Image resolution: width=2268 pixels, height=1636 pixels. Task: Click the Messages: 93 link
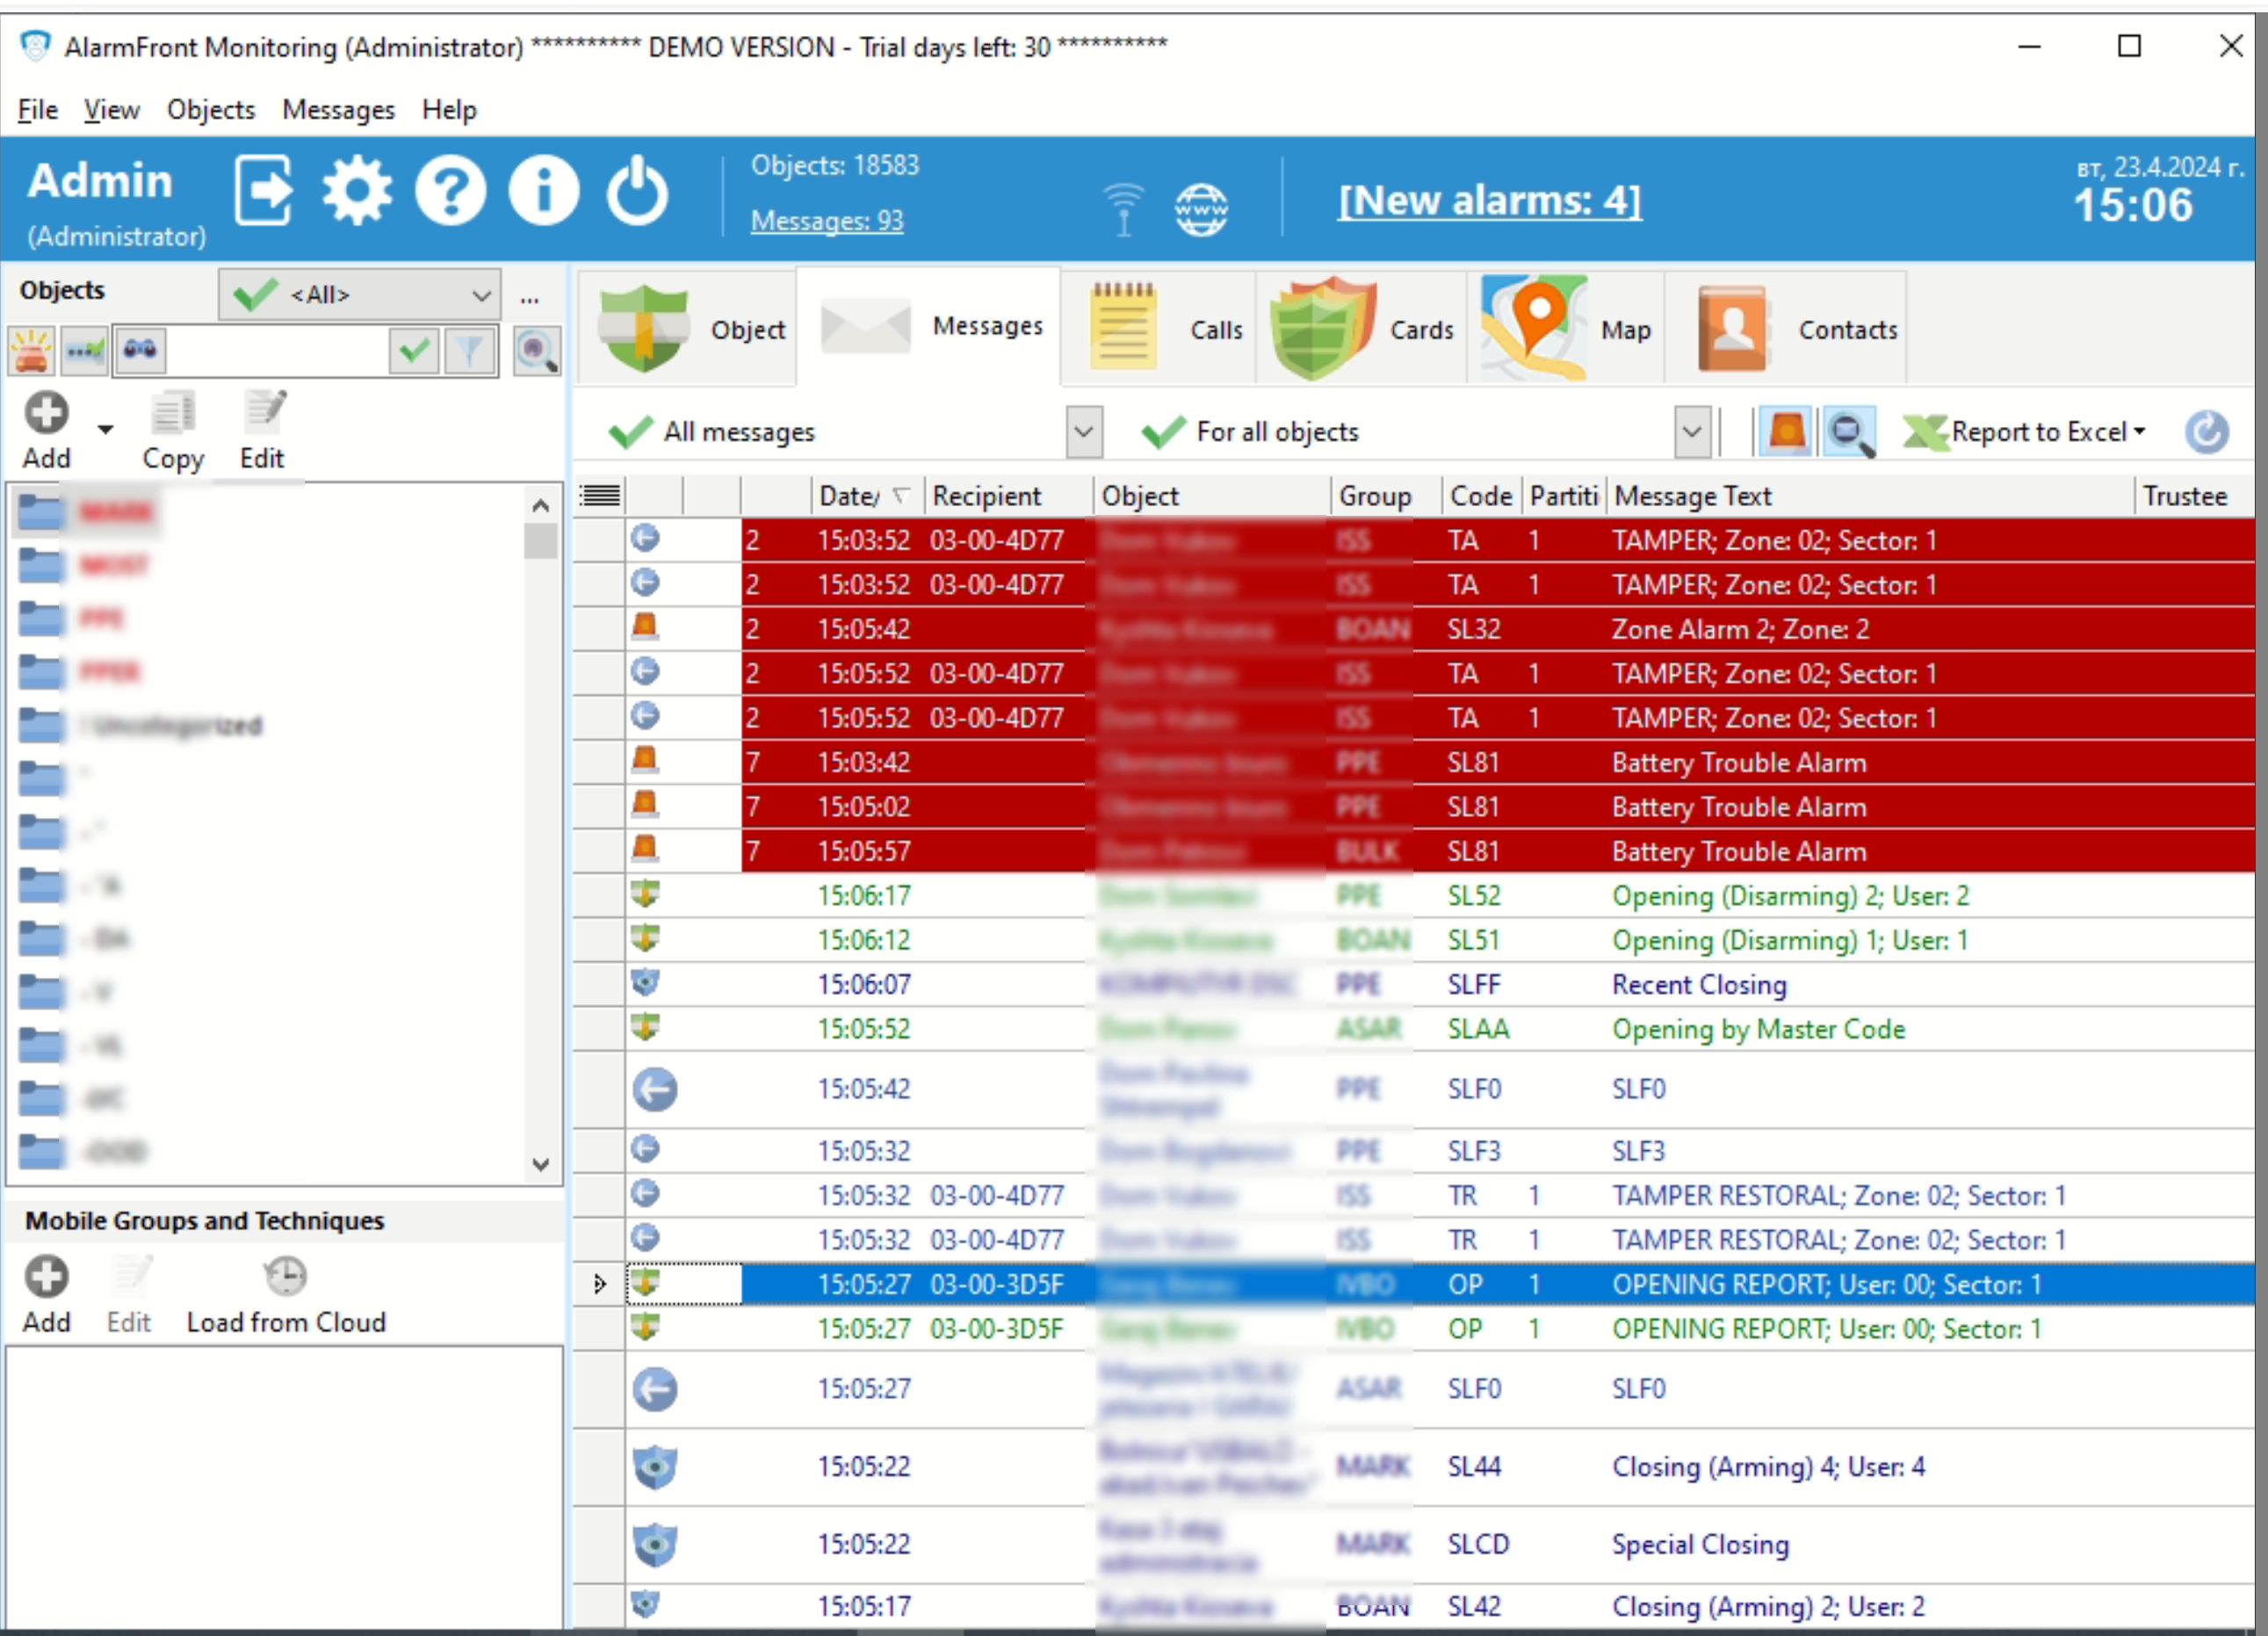tap(827, 221)
